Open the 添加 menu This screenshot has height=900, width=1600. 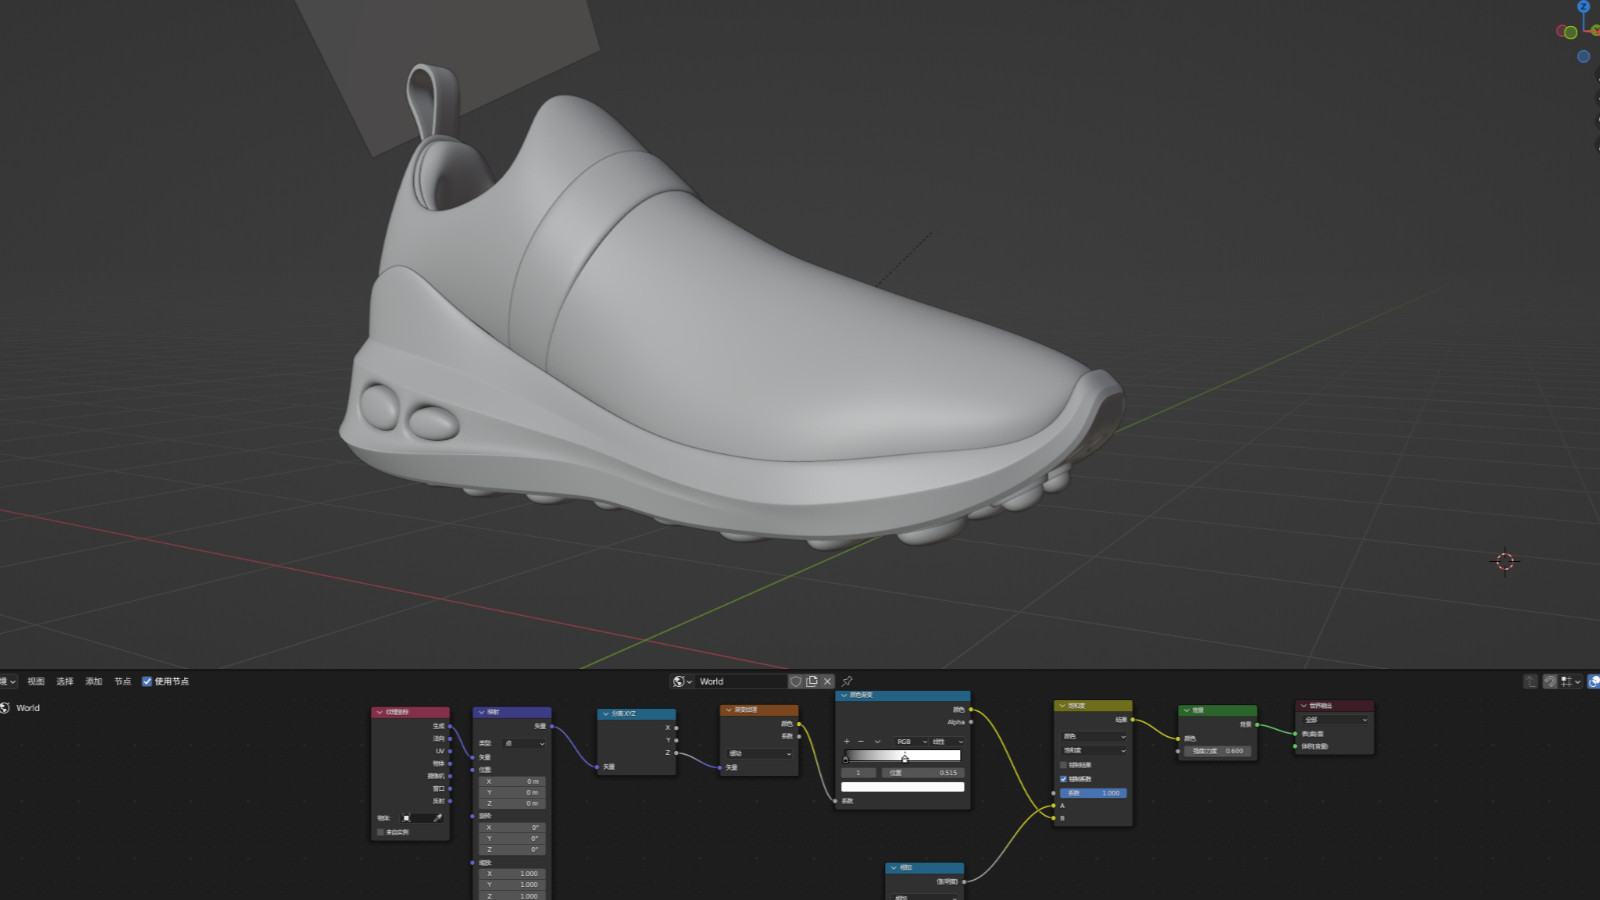(94, 681)
